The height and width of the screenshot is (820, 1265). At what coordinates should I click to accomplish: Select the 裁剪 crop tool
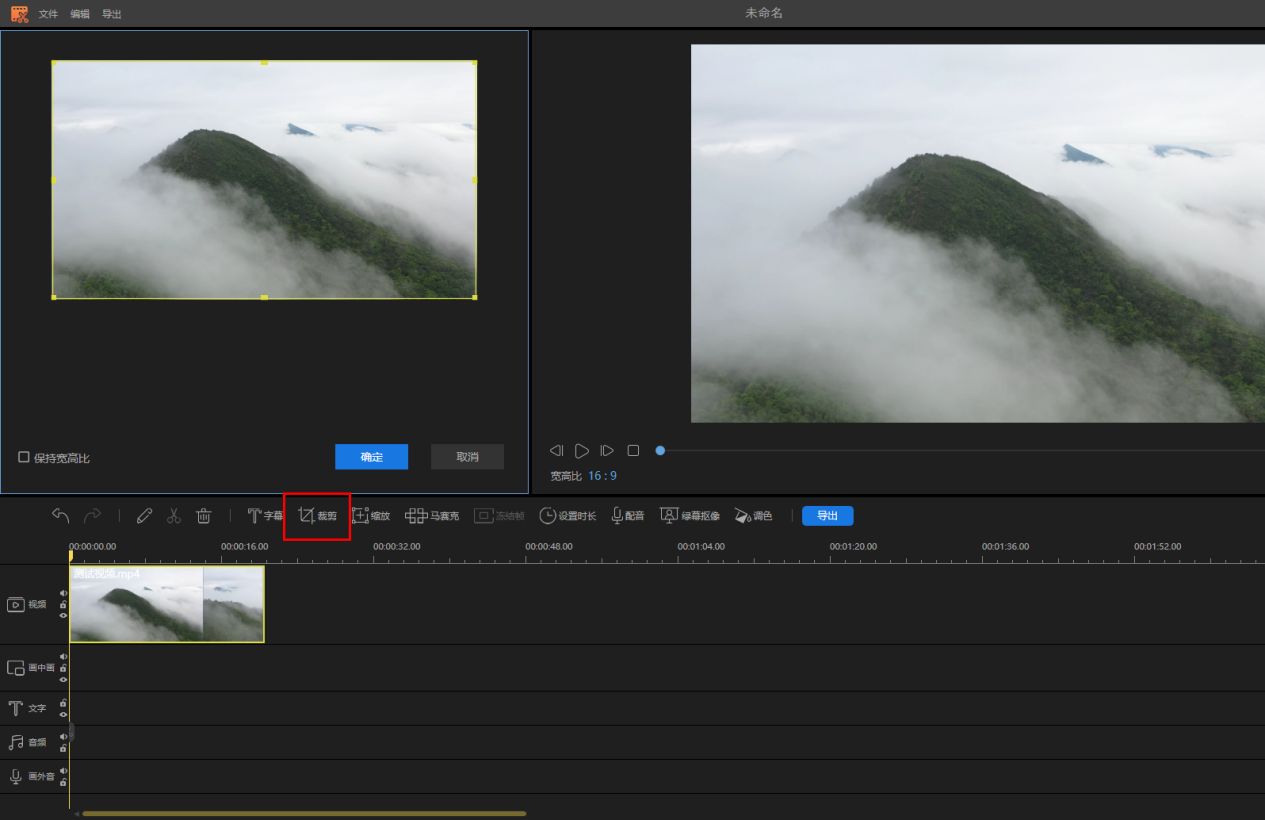click(x=318, y=516)
